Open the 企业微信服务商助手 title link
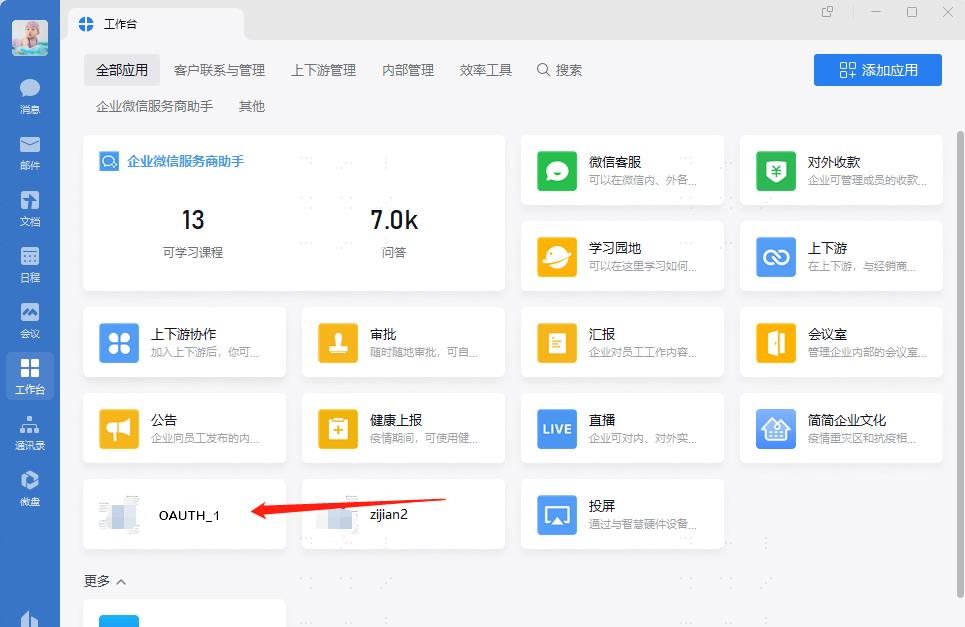Screen dimensions: 965x627 coord(185,161)
